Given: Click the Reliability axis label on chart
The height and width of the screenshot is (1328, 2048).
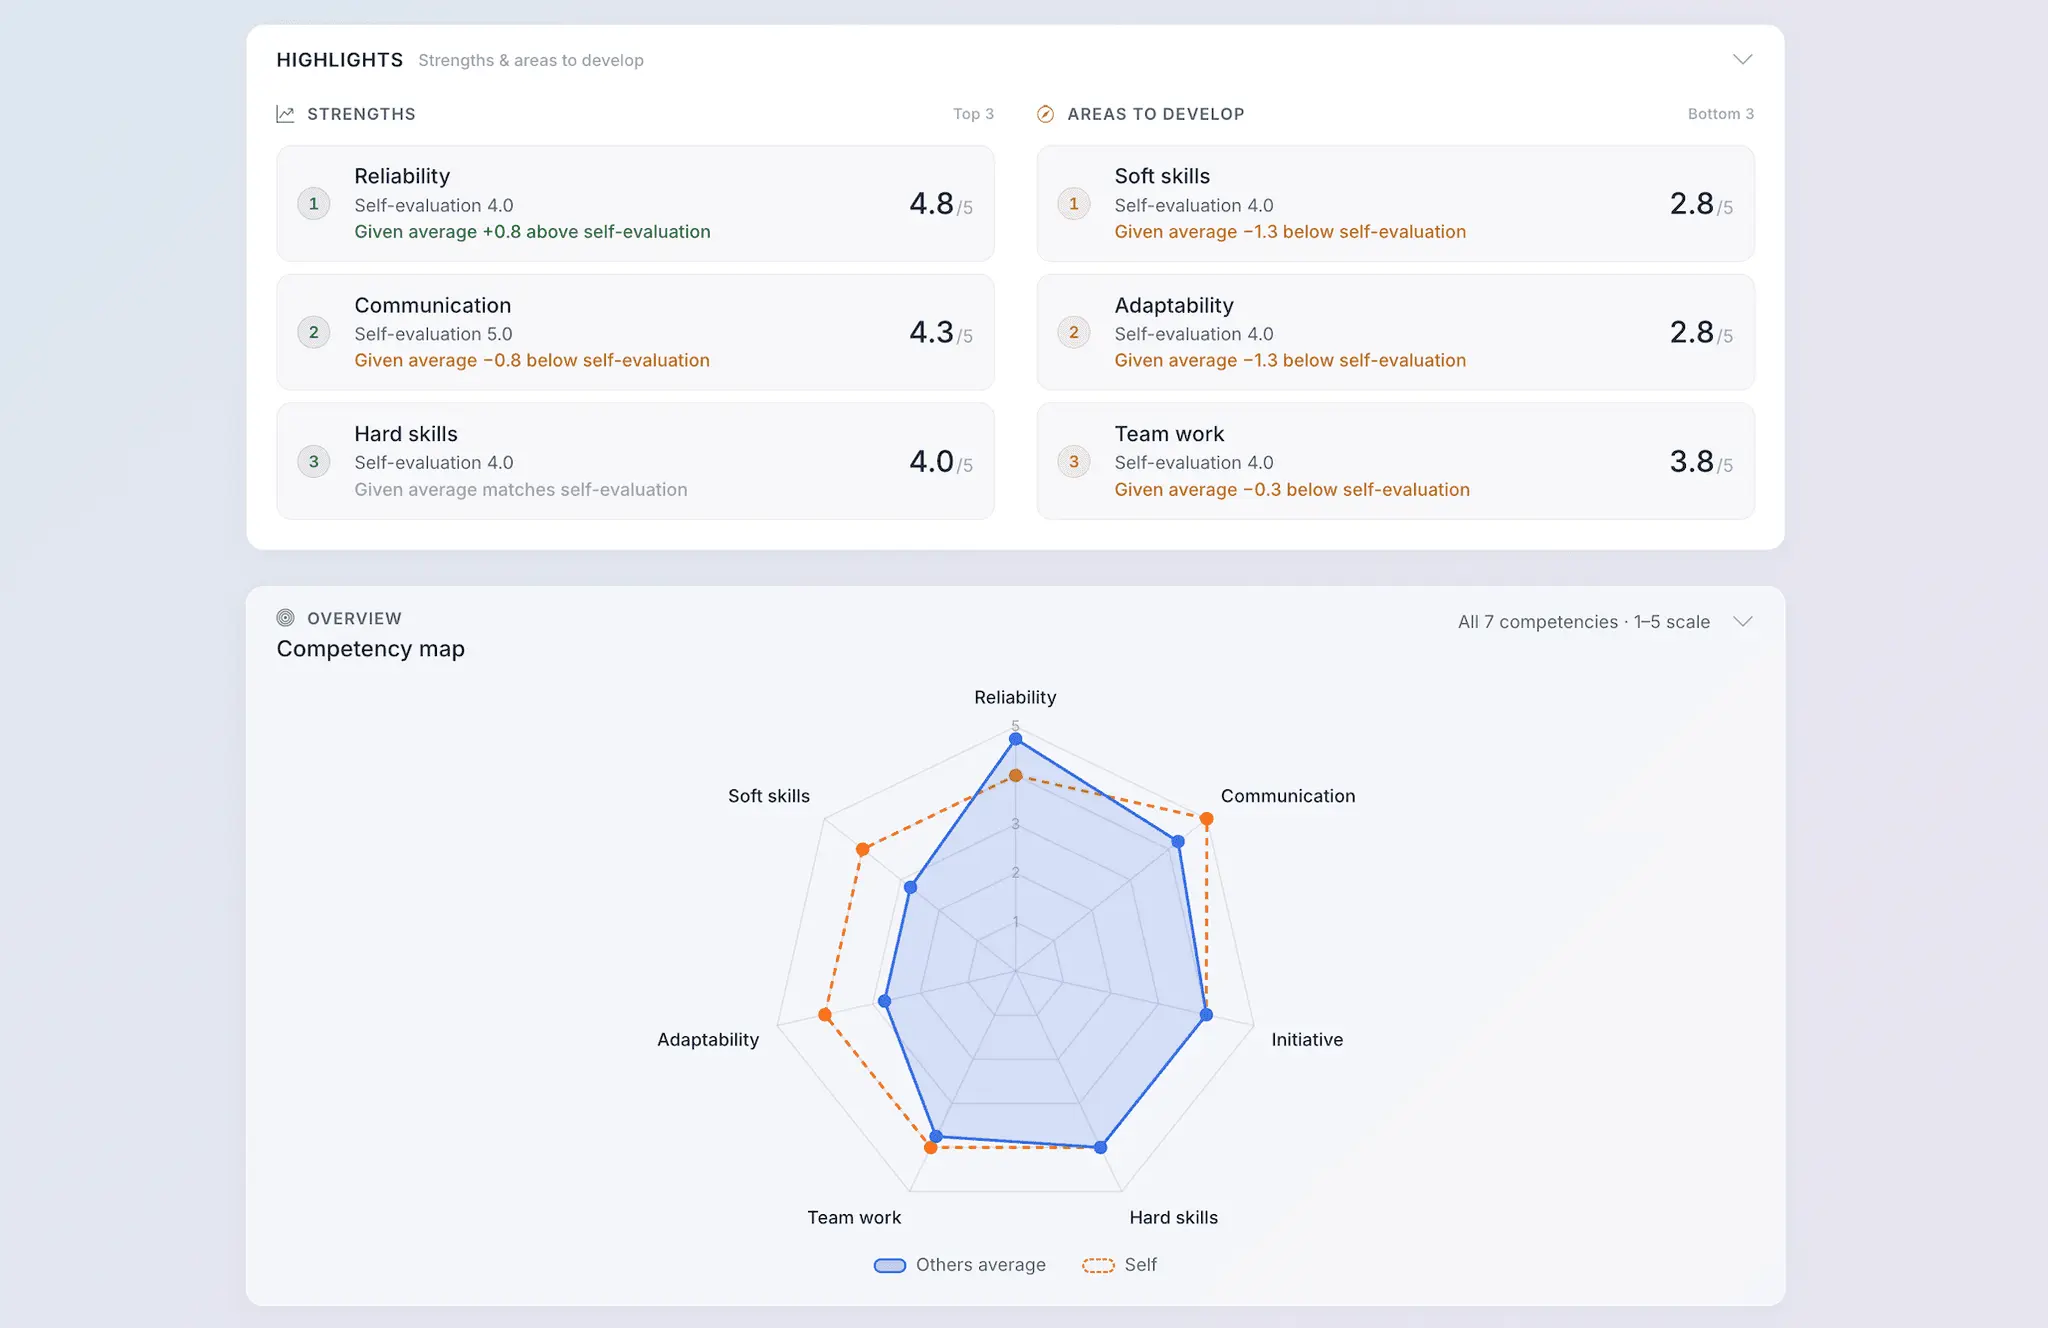Looking at the screenshot, I should coord(1015,697).
